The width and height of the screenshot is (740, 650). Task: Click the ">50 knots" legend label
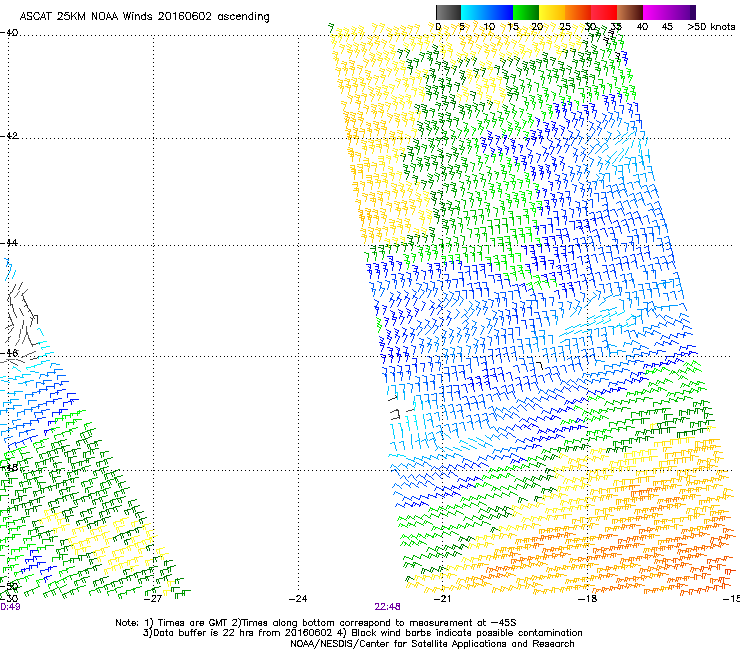[x=711, y=27]
